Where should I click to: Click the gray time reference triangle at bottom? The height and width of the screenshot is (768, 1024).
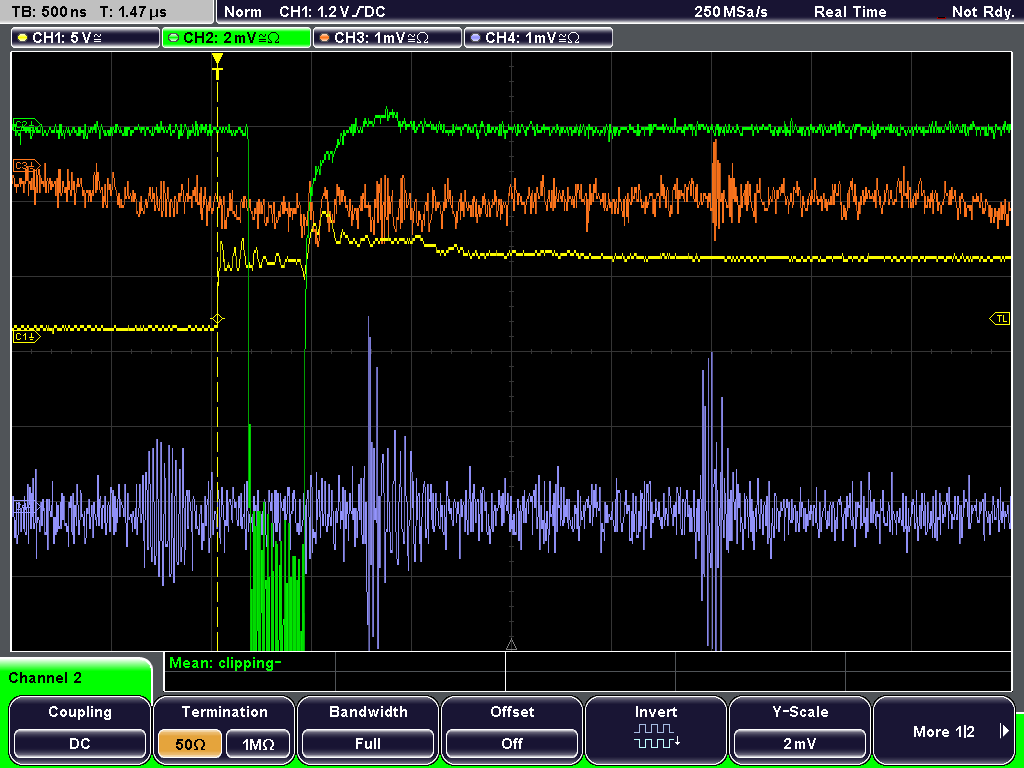[511, 645]
